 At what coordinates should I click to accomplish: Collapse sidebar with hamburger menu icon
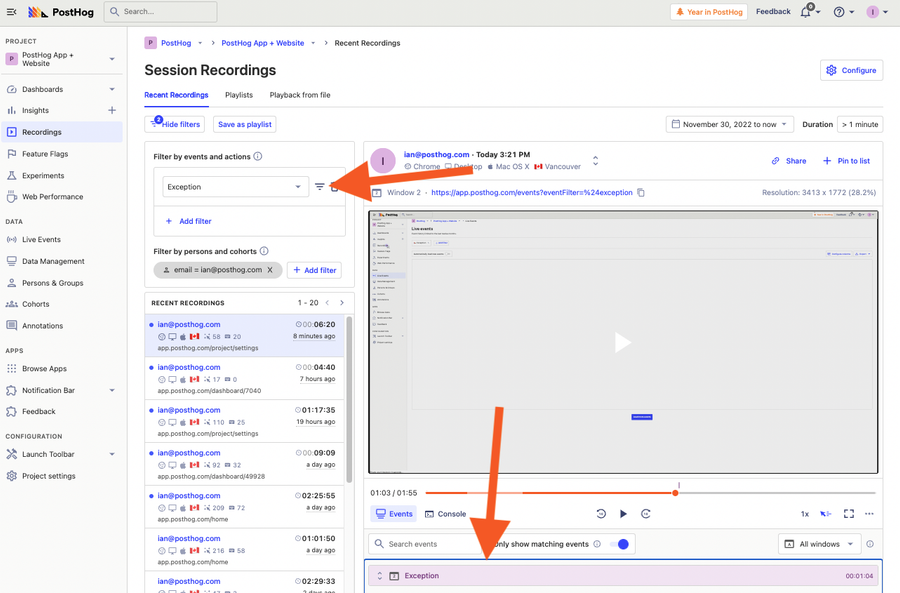pos(11,11)
